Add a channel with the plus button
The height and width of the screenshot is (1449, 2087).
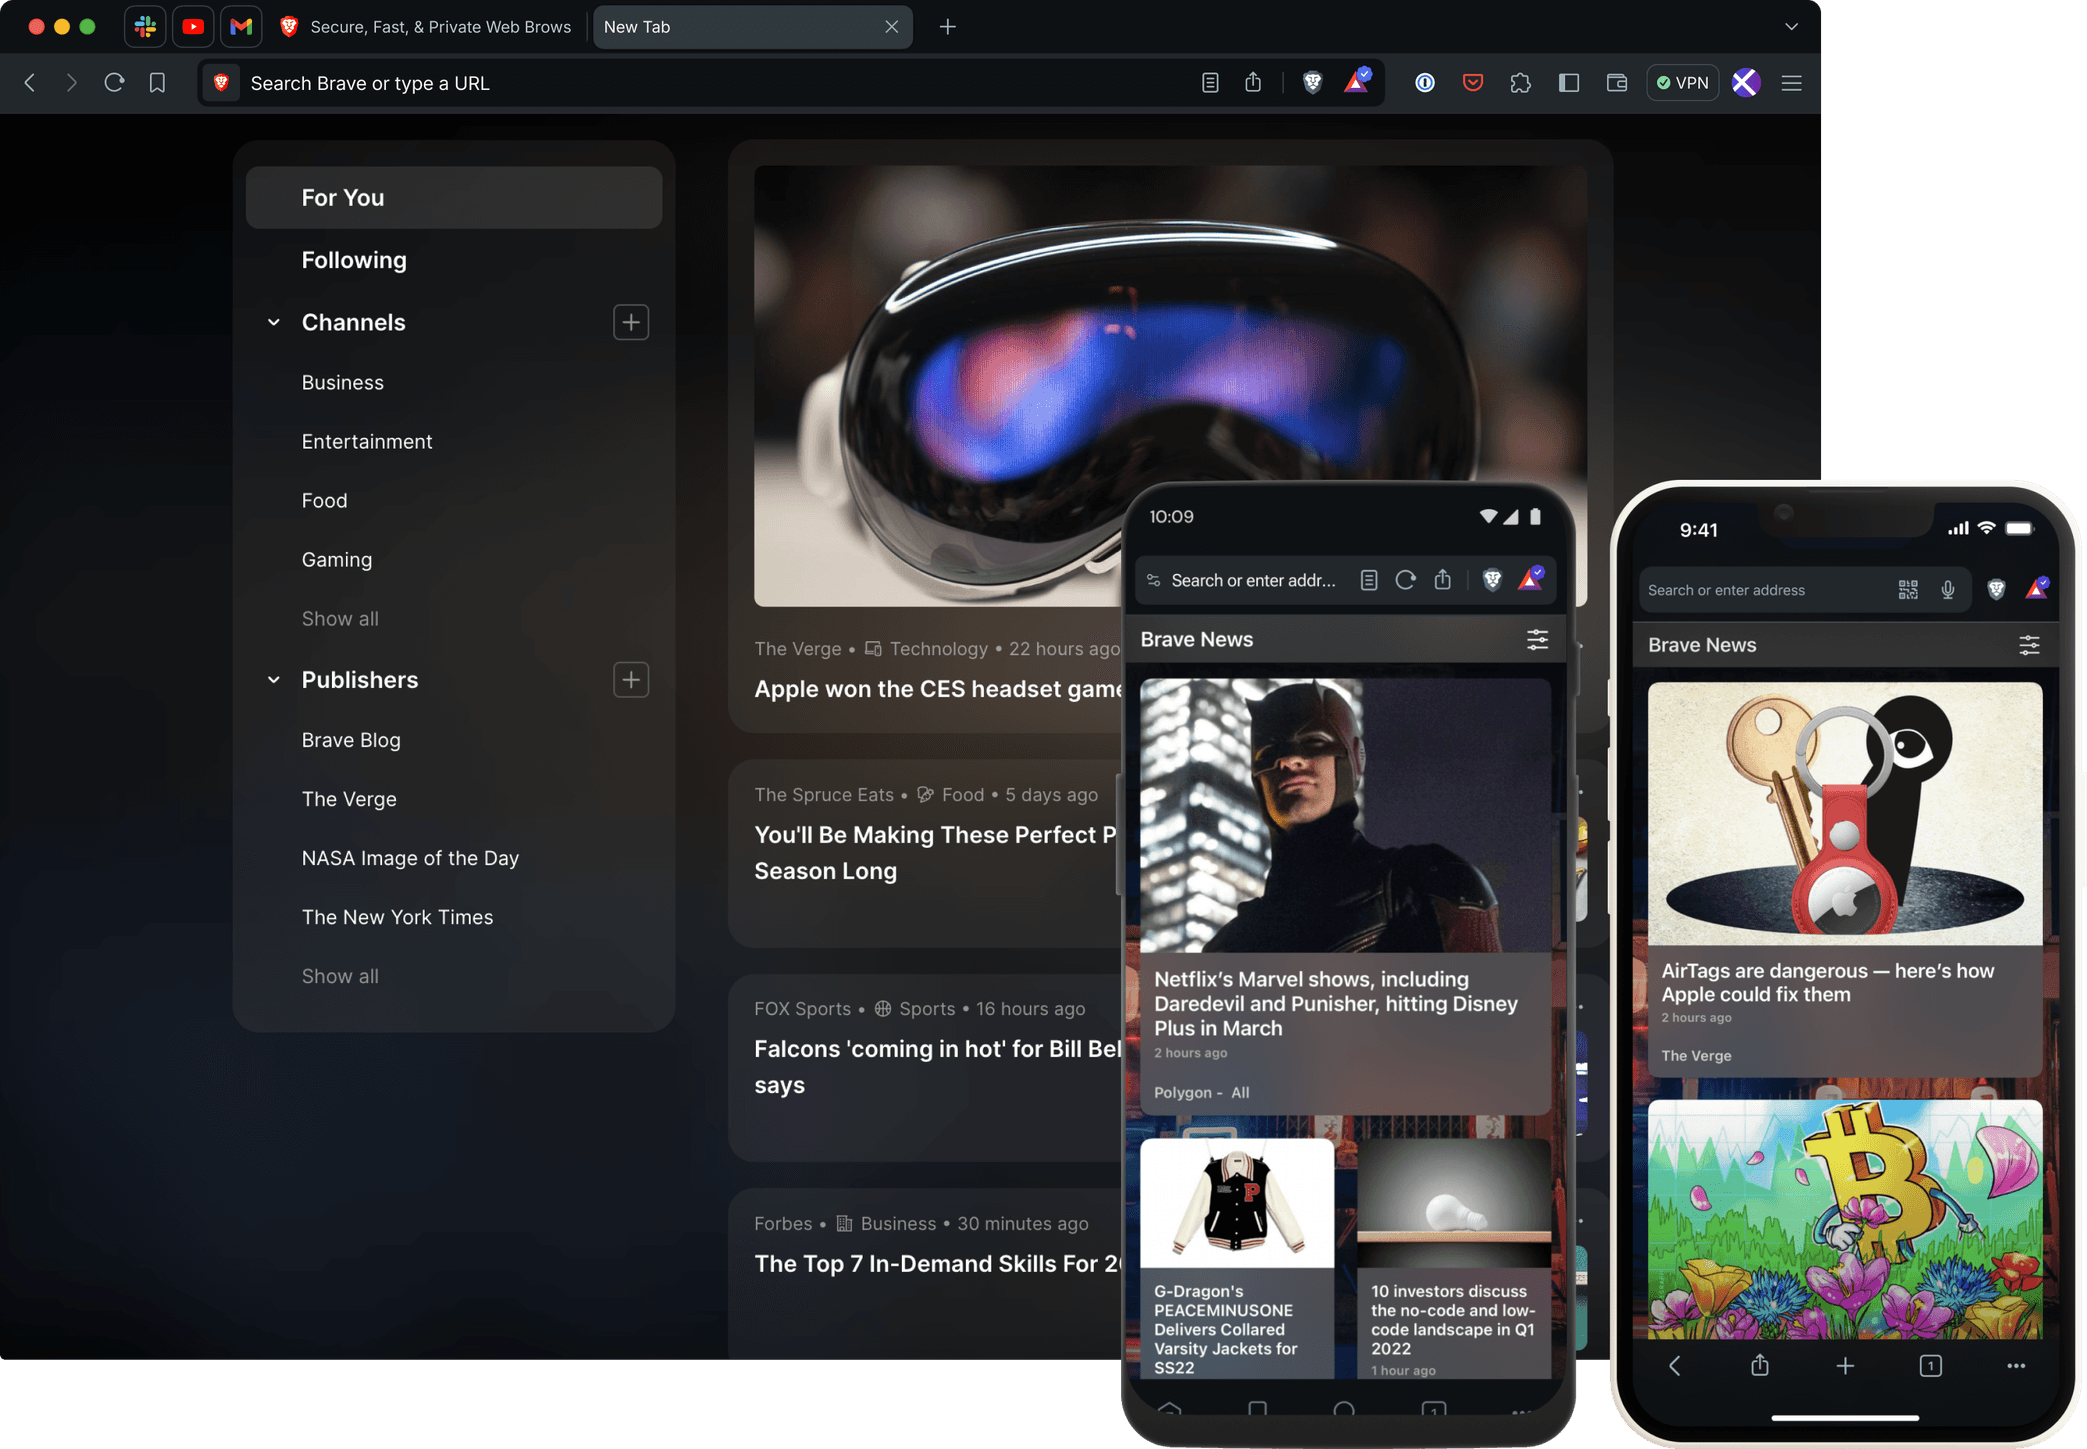pos(631,322)
